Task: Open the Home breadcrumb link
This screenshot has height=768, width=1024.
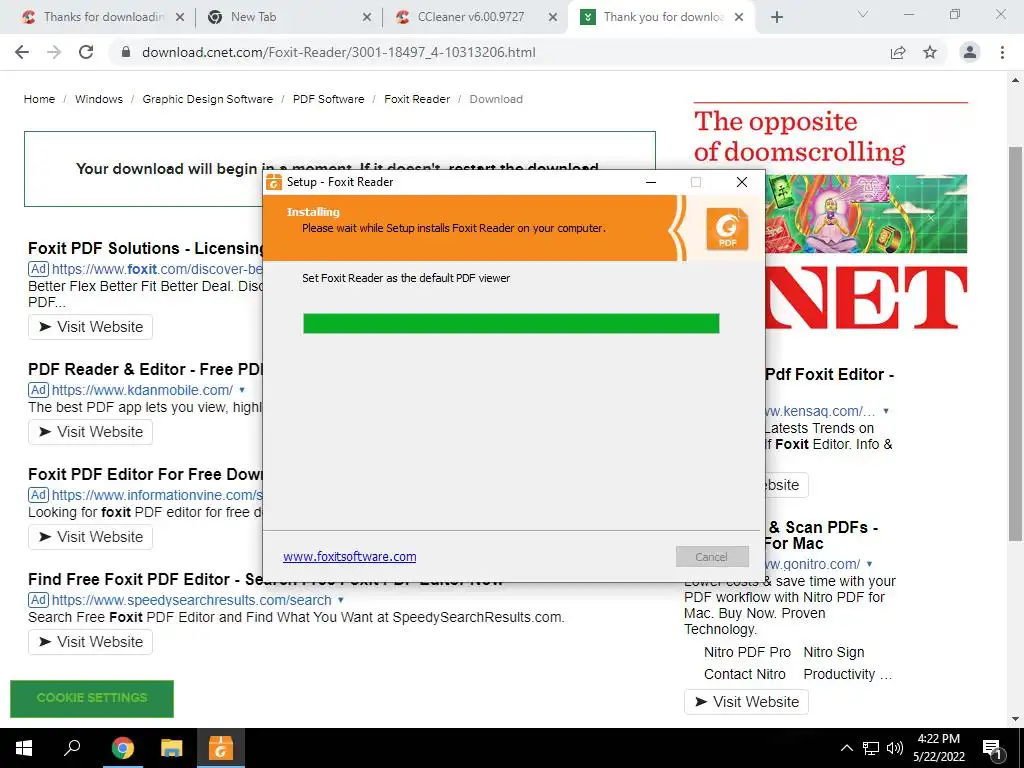Action: coord(39,99)
